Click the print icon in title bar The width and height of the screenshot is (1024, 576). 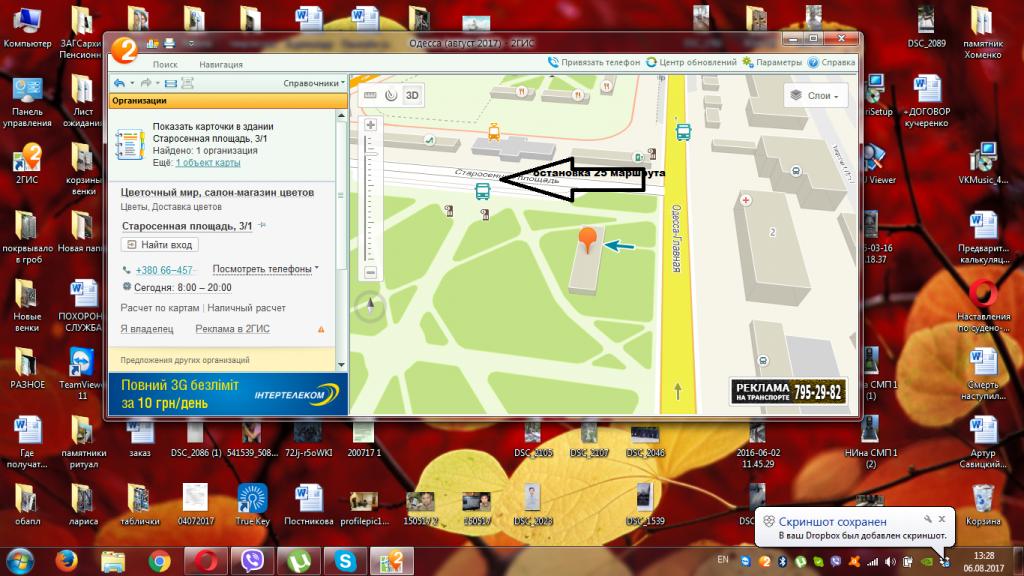coord(169,43)
